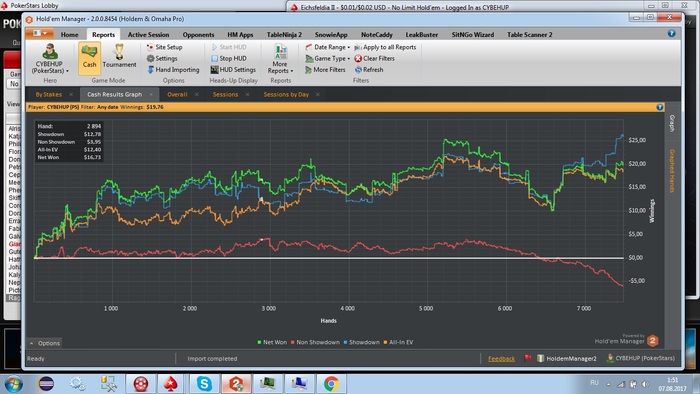
Task: Select the Graphed Hands side tab
Action: click(x=672, y=171)
